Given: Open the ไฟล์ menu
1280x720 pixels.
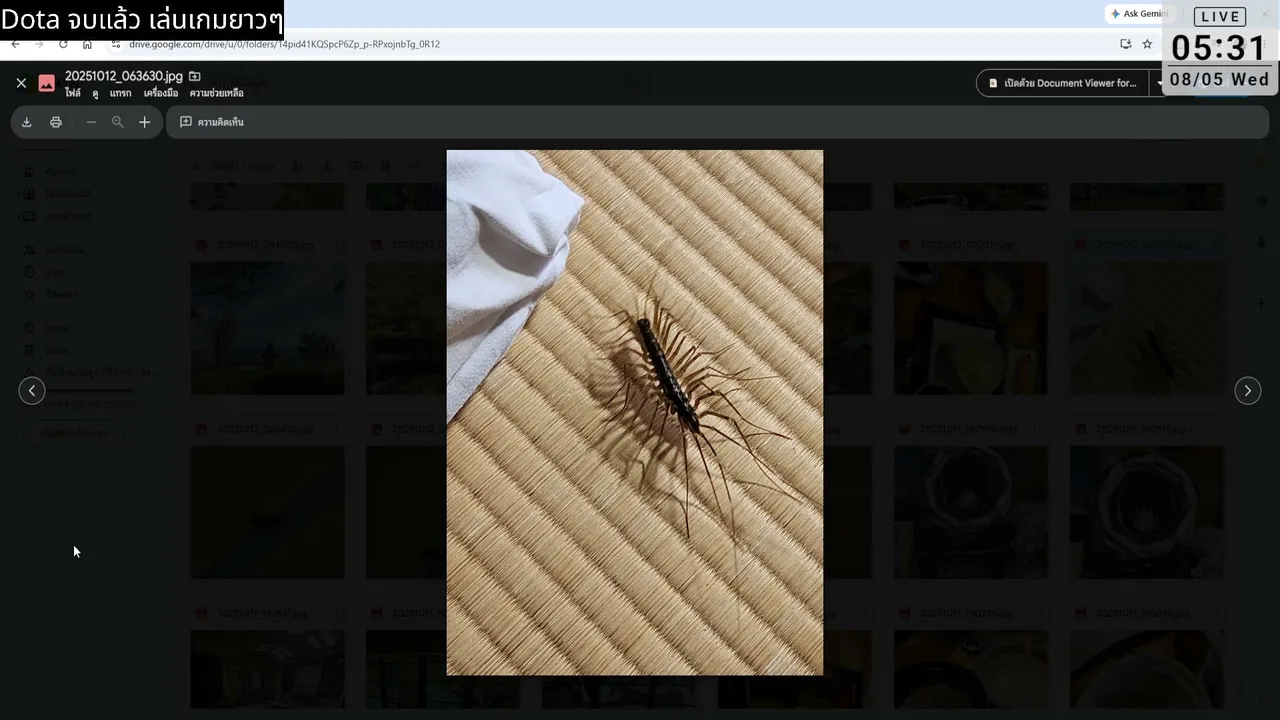Looking at the screenshot, I should pyautogui.click(x=73, y=93).
